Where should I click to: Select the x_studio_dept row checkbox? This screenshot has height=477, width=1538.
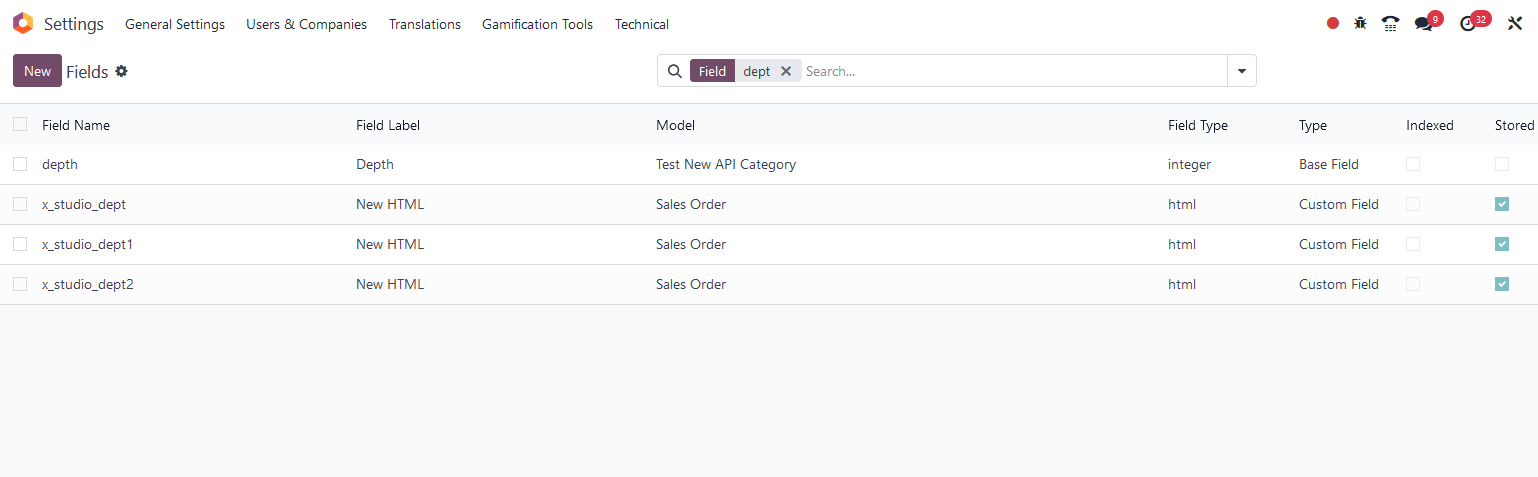20,204
